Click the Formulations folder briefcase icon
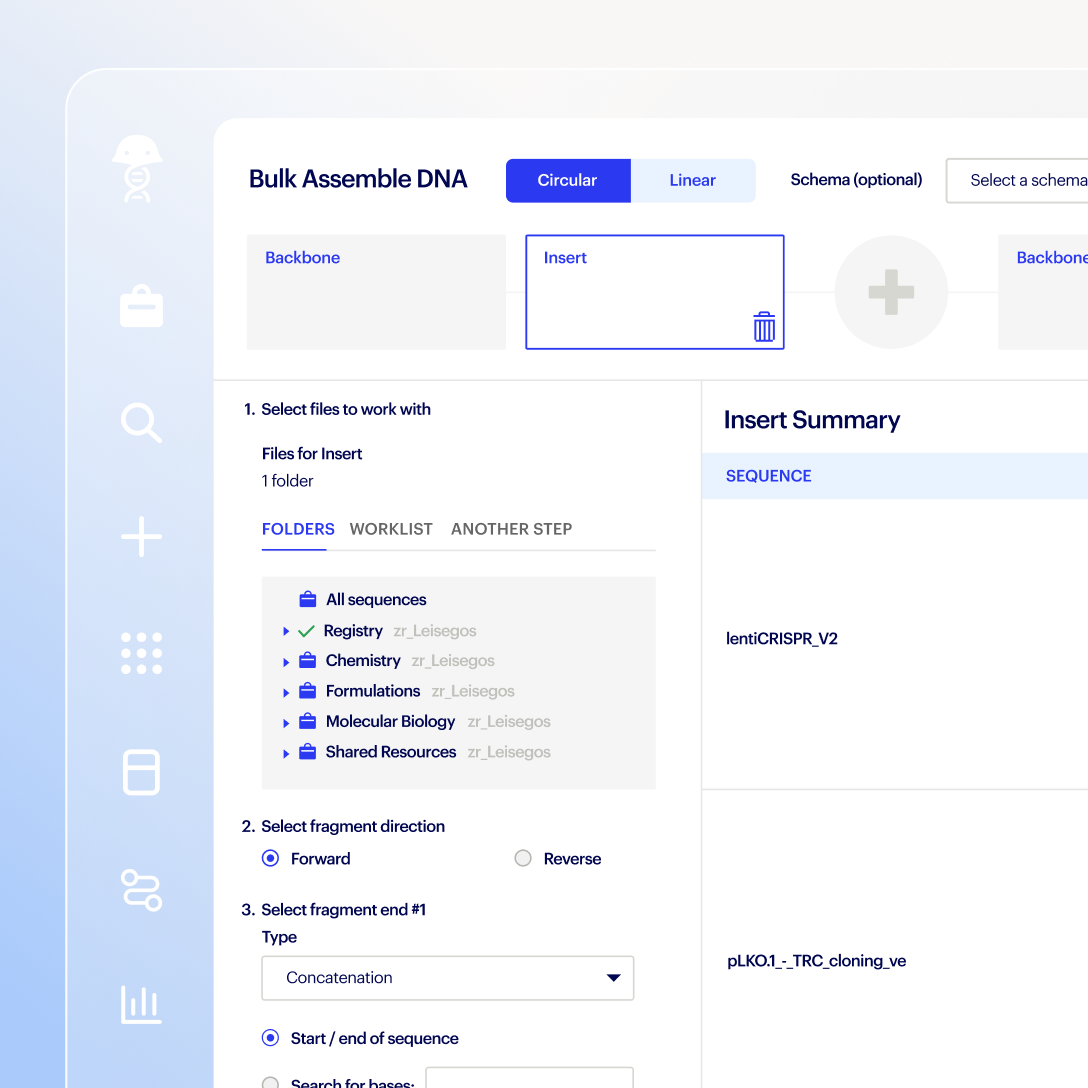This screenshot has width=1088, height=1088. (x=307, y=690)
